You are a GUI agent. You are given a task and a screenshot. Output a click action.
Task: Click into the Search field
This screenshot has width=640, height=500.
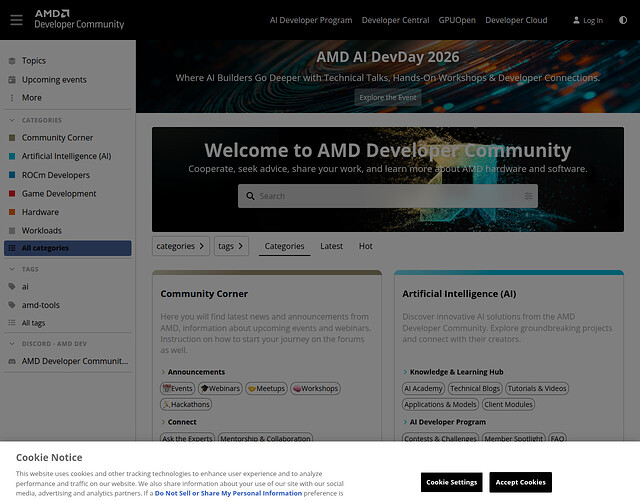point(388,196)
